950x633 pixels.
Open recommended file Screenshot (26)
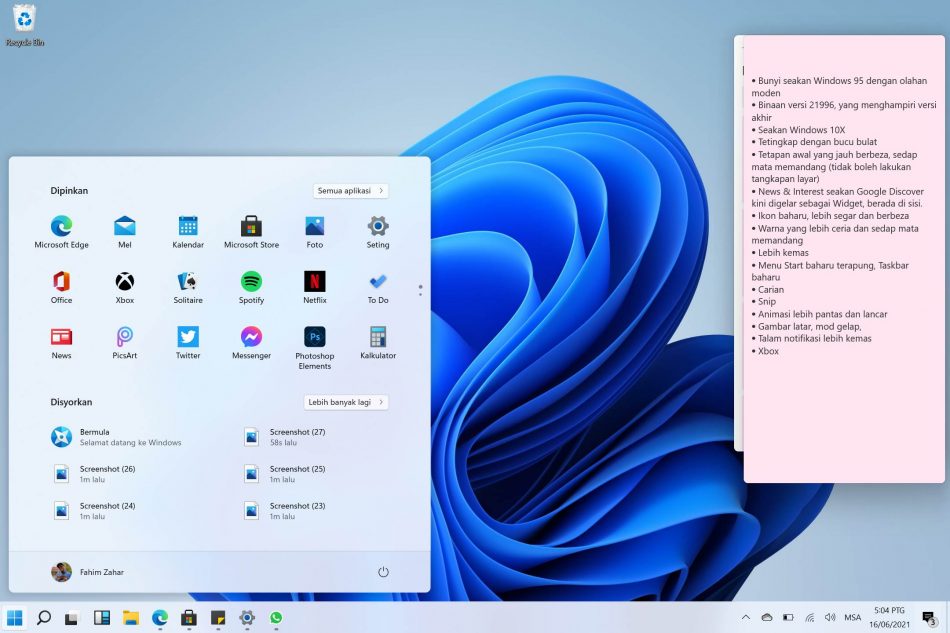tap(94, 474)
